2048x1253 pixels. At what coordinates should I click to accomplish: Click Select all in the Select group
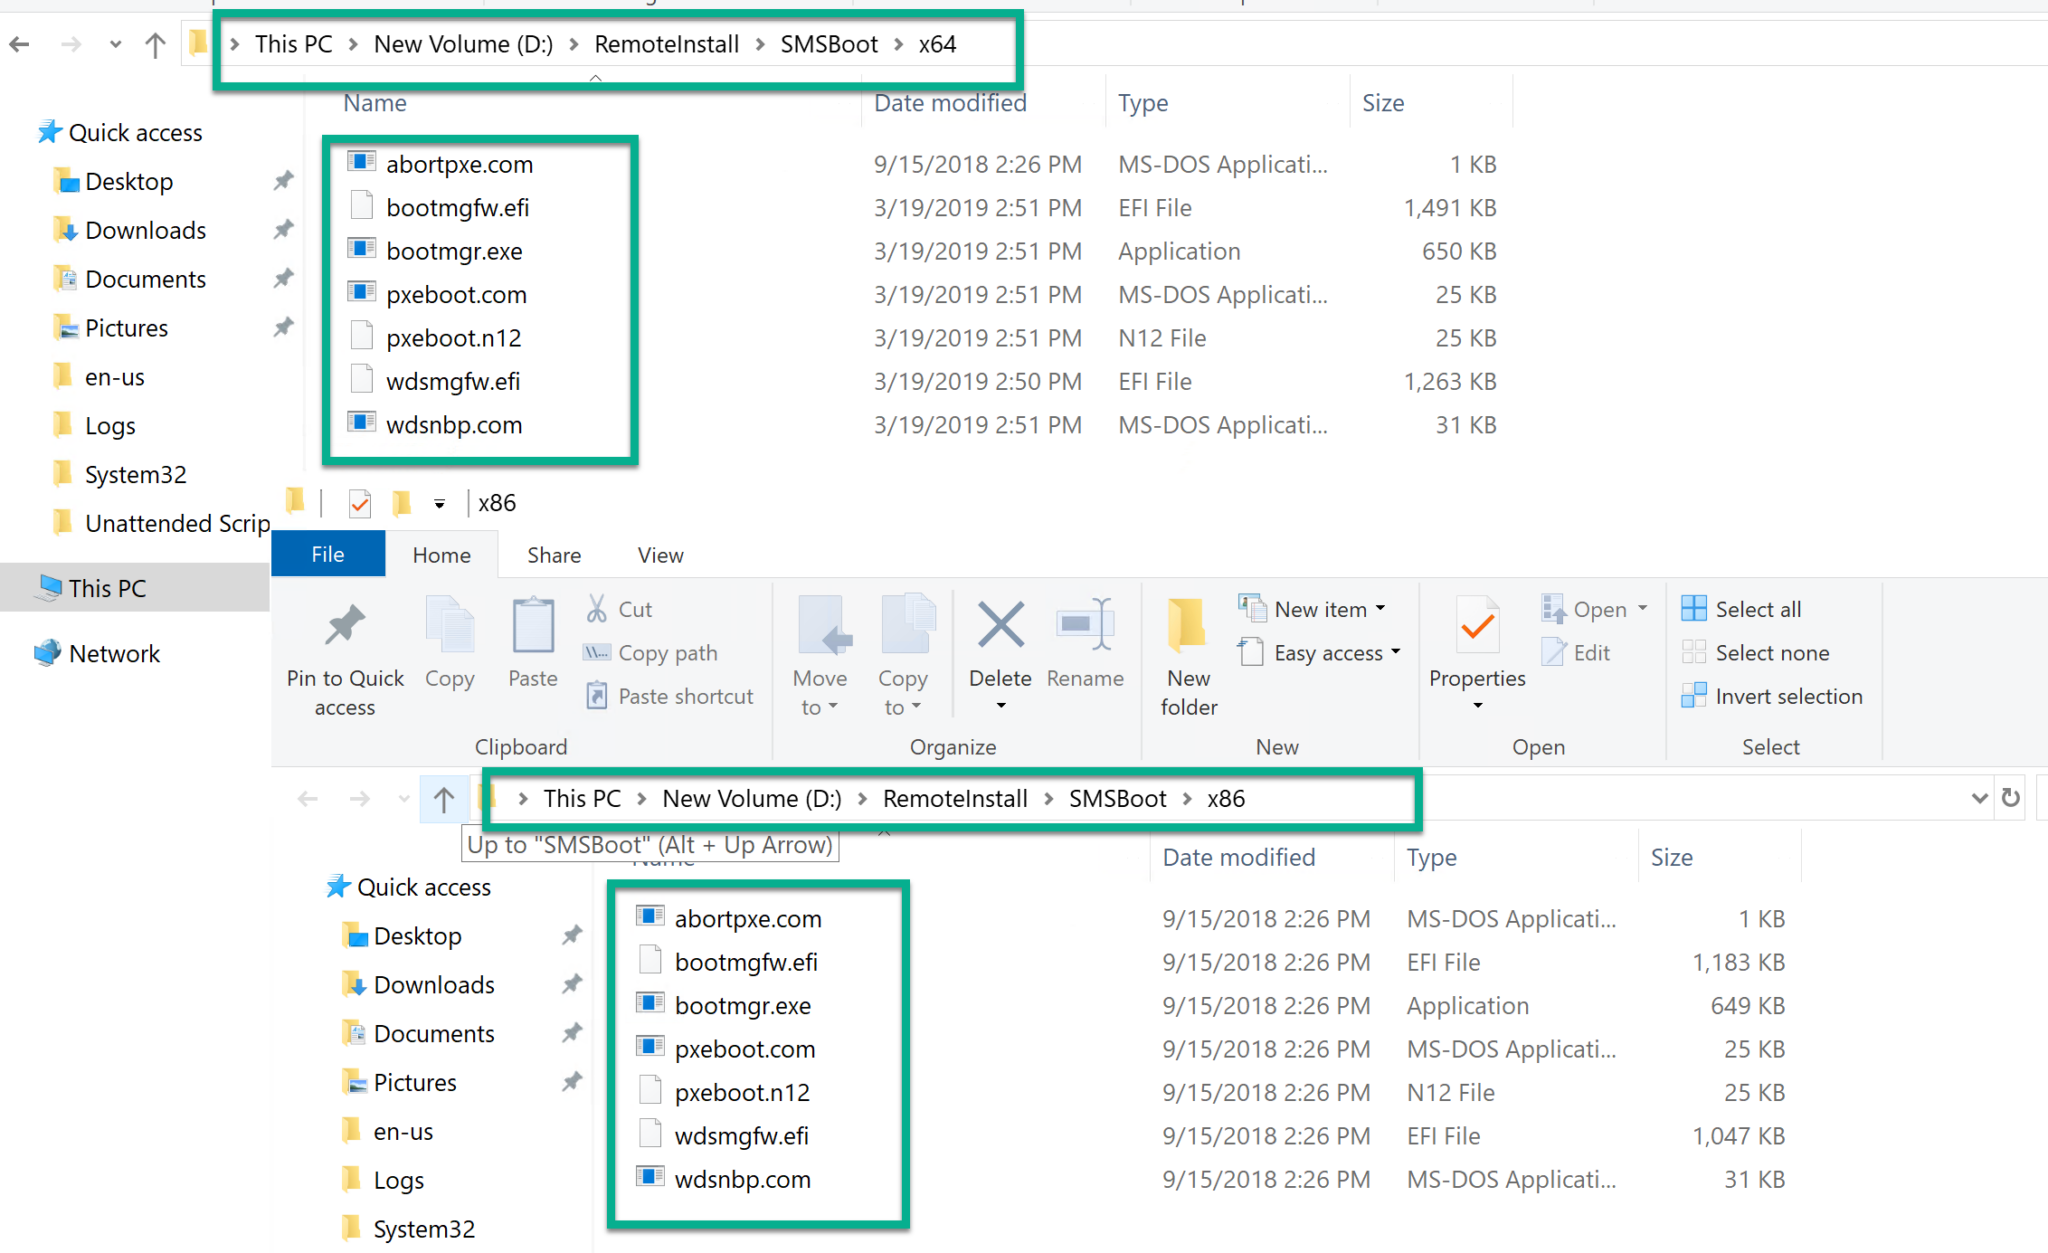click(1756, 608)
